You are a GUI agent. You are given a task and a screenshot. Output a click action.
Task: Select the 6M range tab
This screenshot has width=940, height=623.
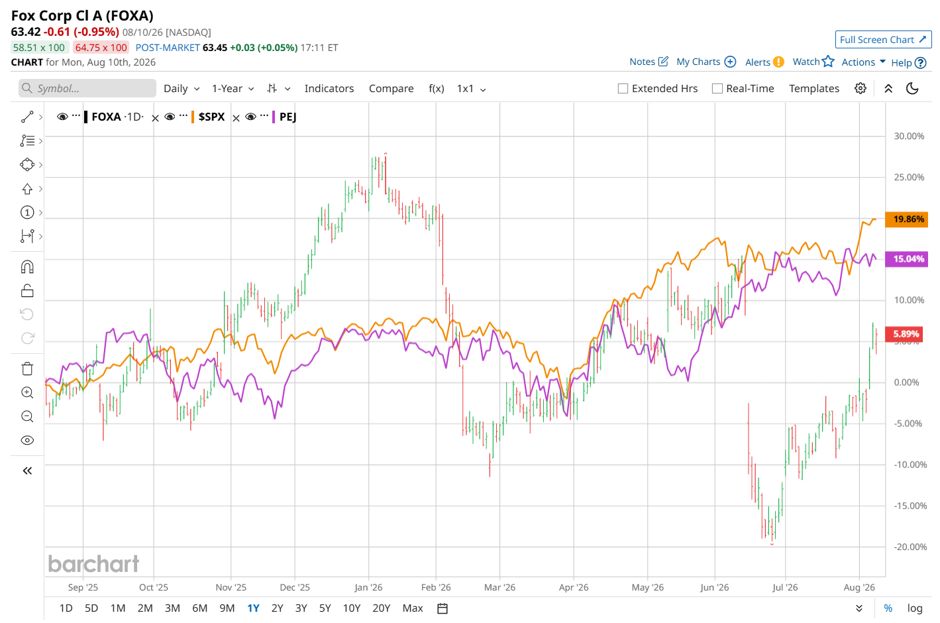coord(200,608)
